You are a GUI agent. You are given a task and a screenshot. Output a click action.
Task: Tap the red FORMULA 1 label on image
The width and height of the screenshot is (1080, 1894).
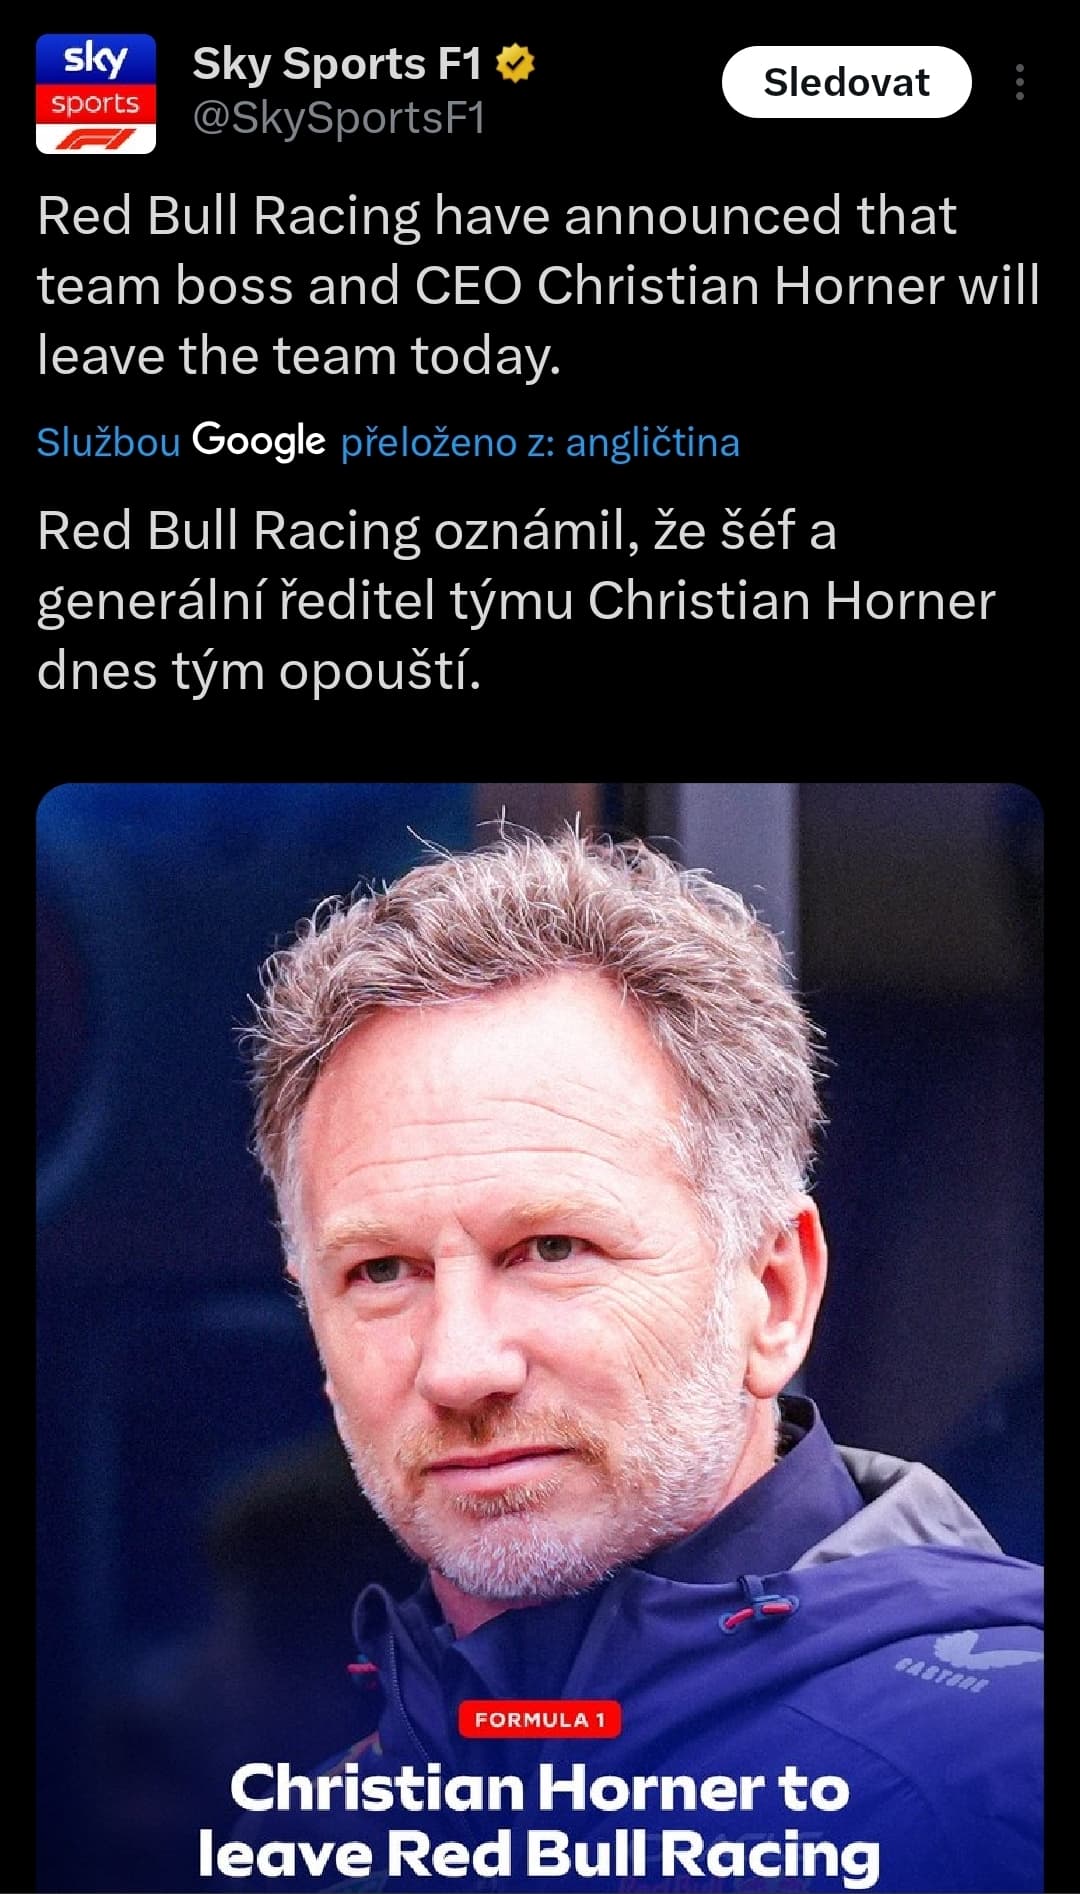tap(540, 1719)
